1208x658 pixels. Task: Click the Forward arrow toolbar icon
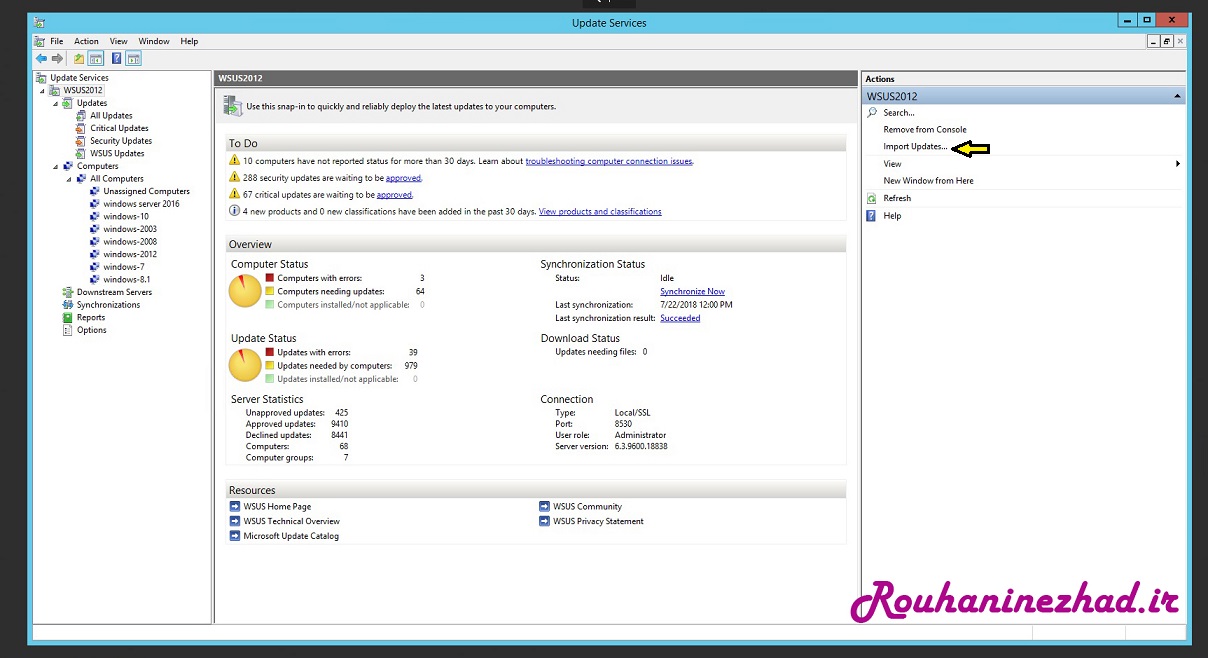pyautogui.click(x=58, y=59)
